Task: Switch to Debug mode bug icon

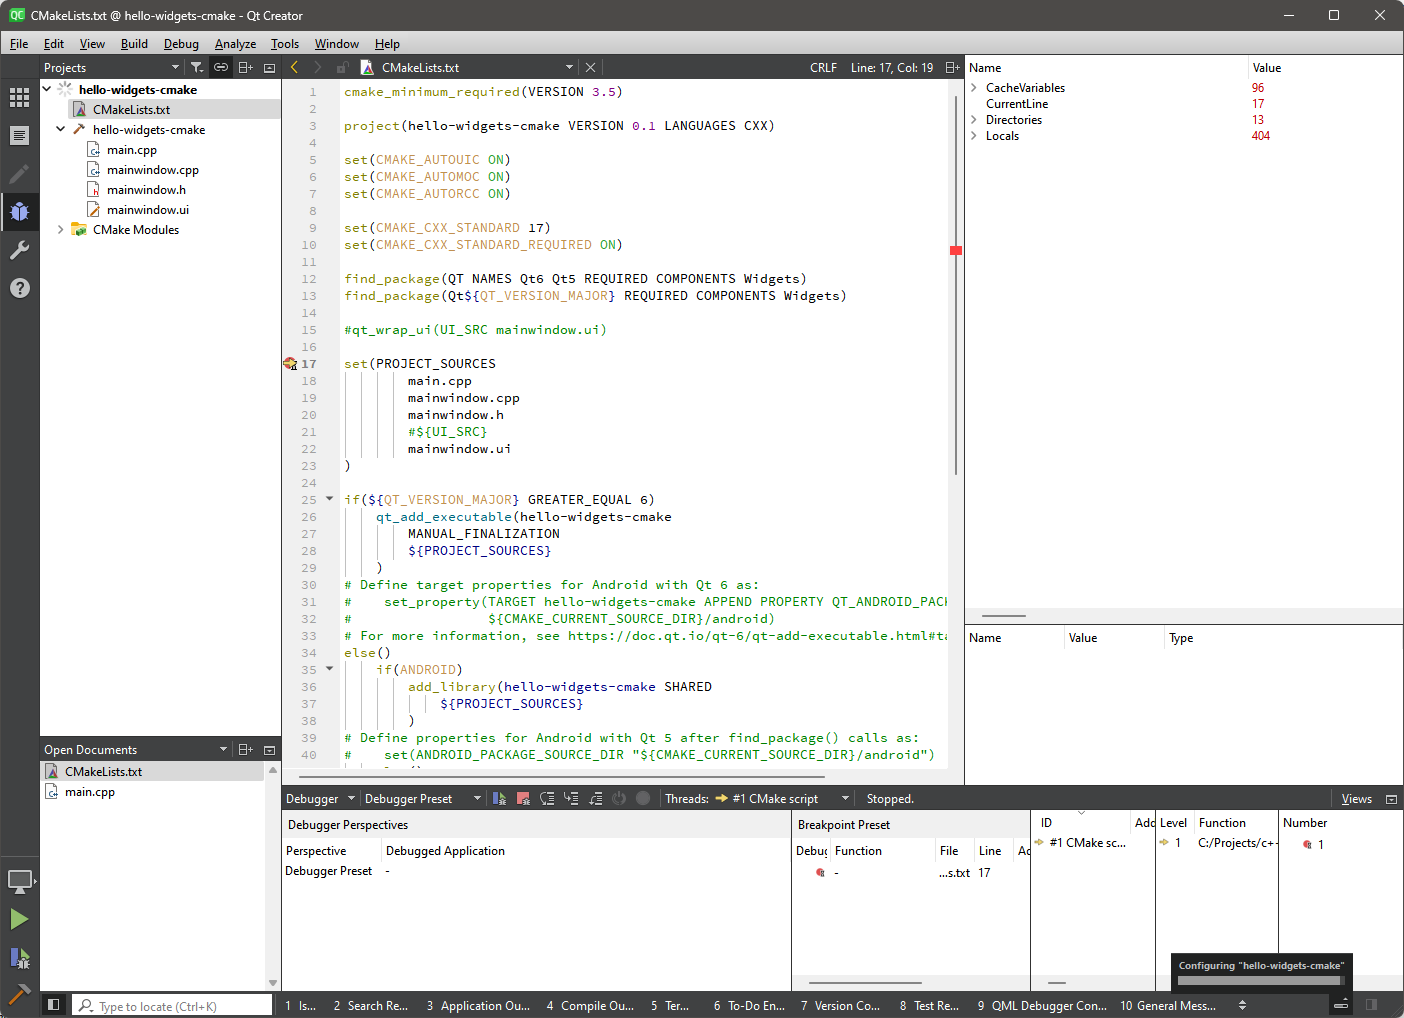Action: click(19, 212)
